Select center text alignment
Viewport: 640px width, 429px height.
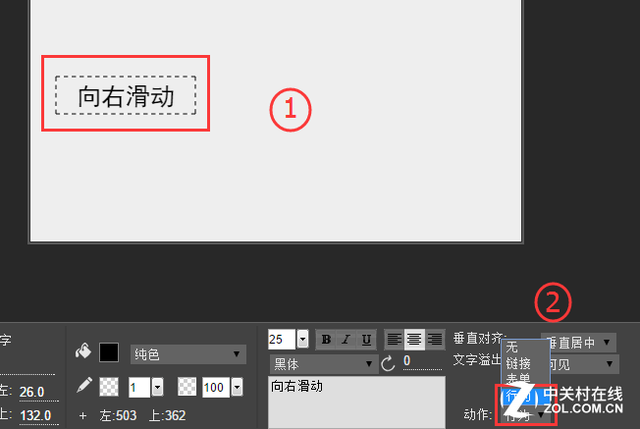414,340
